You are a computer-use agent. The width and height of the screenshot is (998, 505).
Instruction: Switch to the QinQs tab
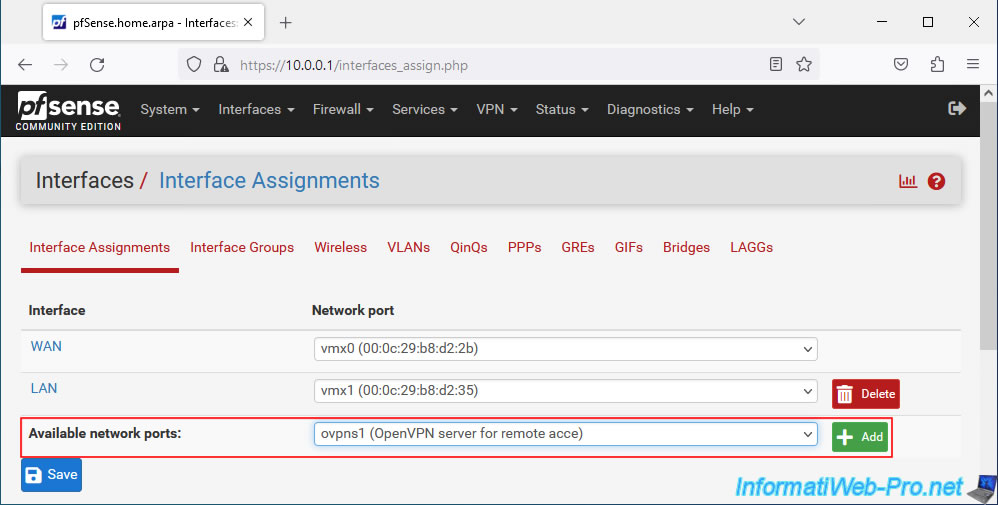[x=468, y=248]
